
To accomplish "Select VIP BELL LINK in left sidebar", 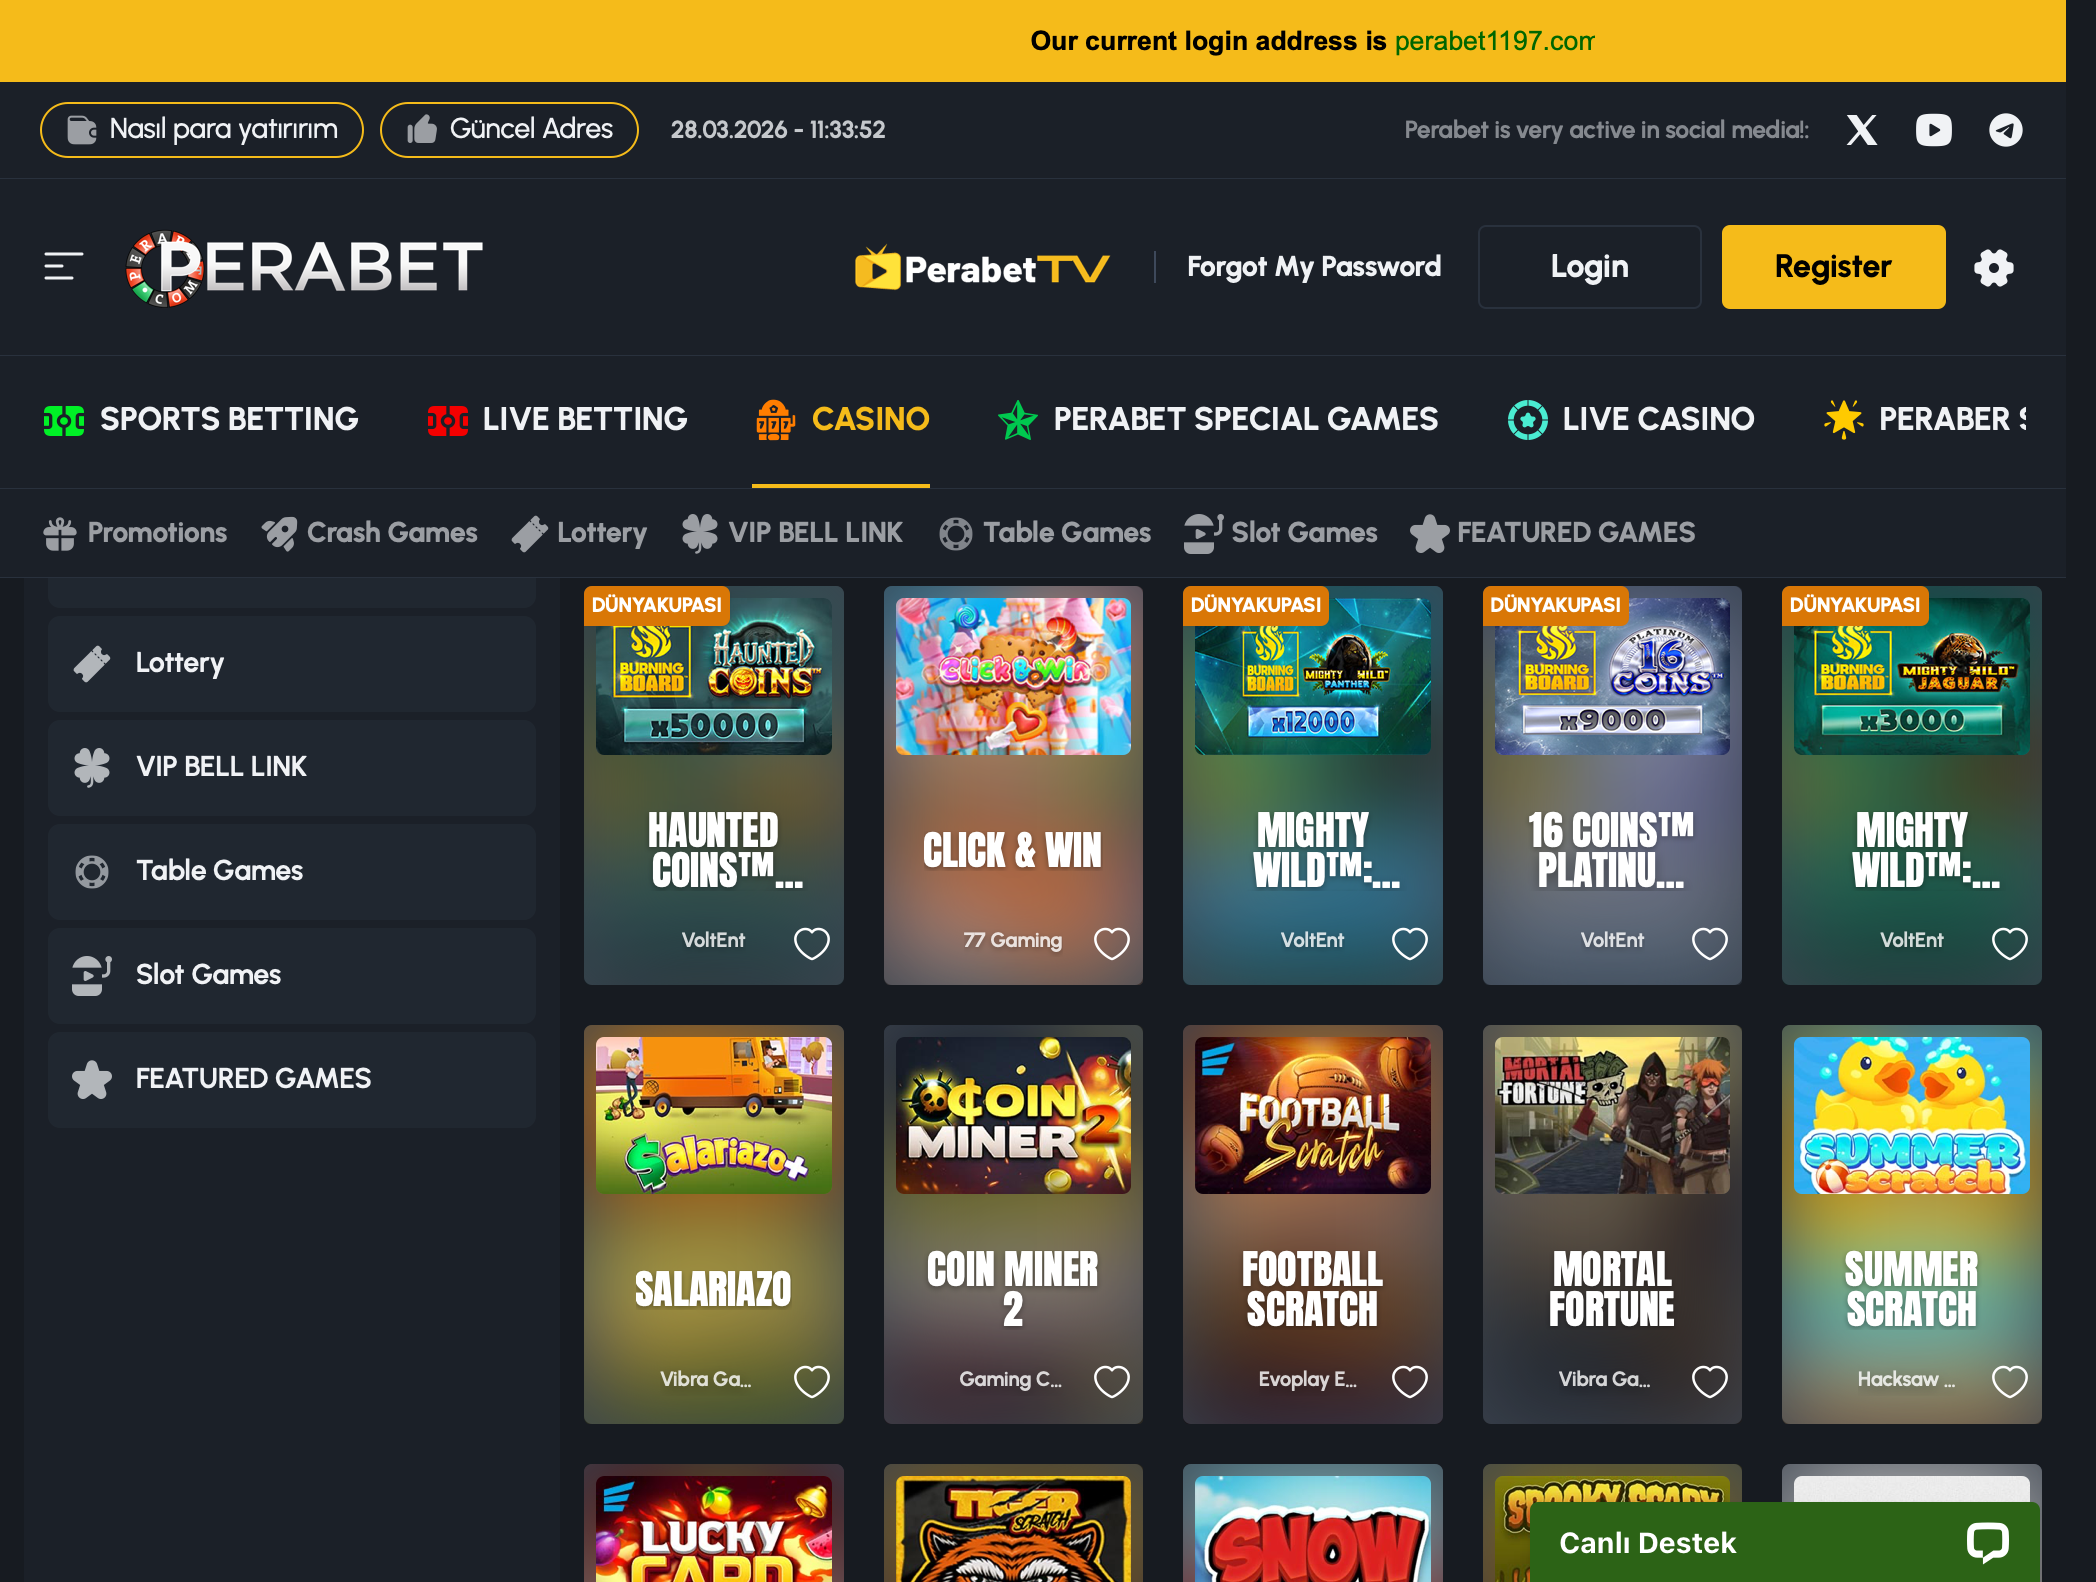I will (x=292, y=767).
